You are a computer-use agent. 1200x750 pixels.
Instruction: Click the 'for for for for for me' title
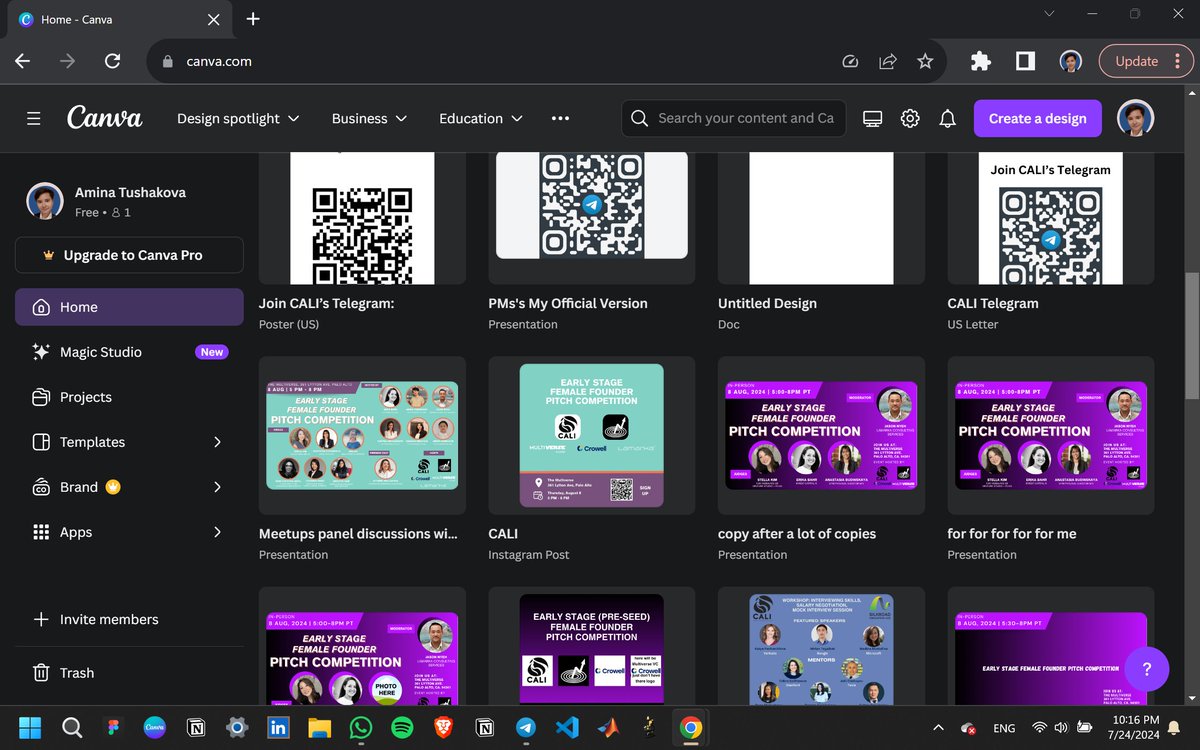pos(1012,534)
